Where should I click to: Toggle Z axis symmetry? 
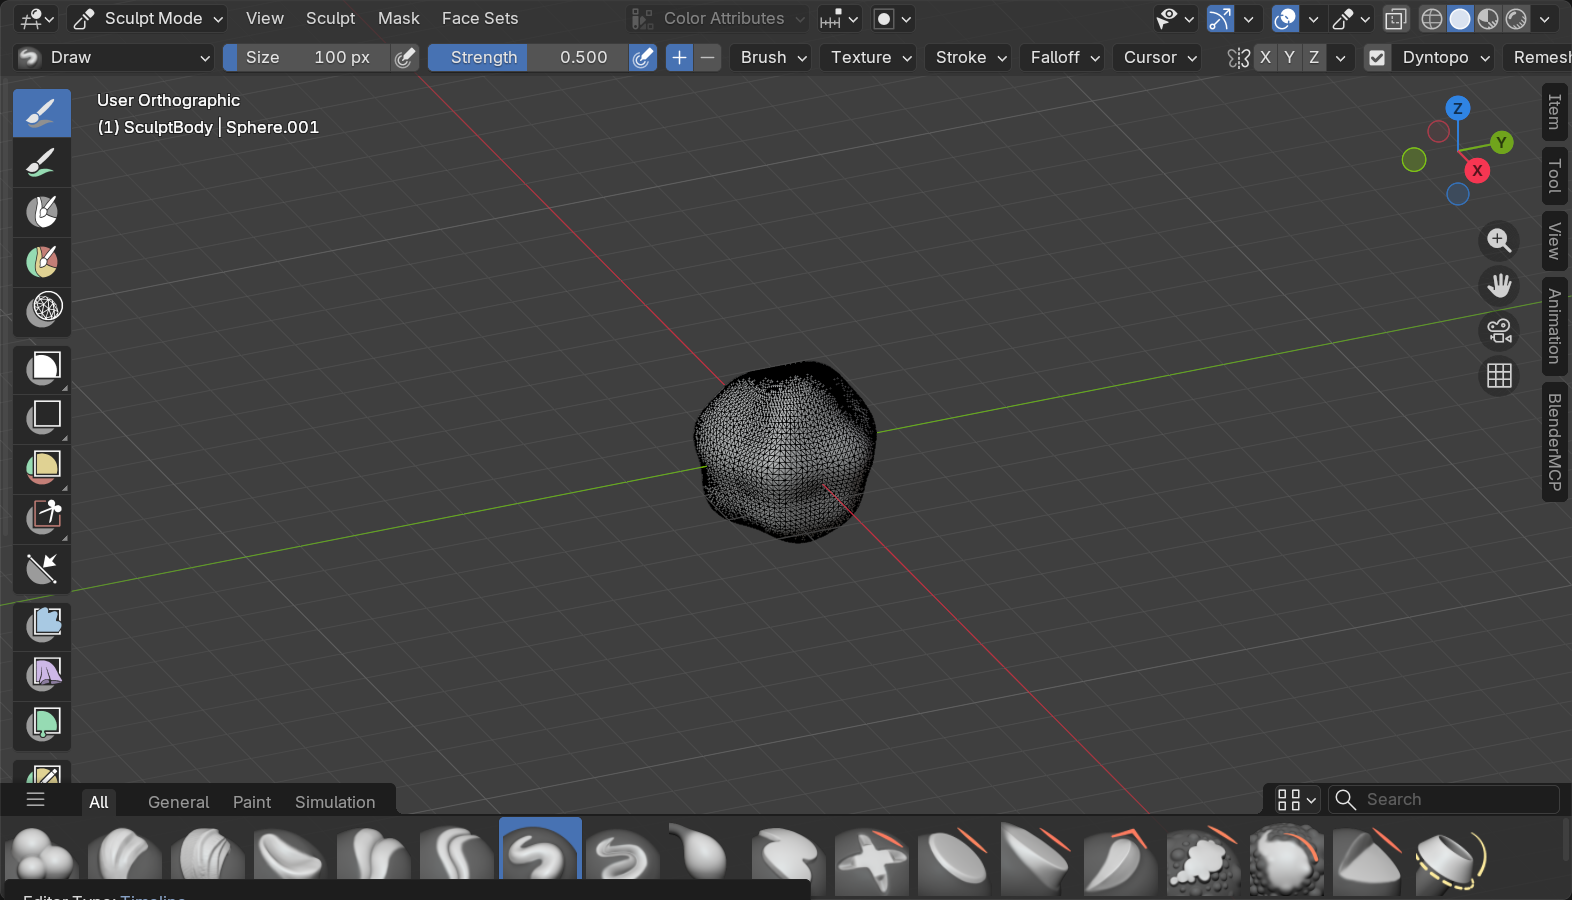1314,58
